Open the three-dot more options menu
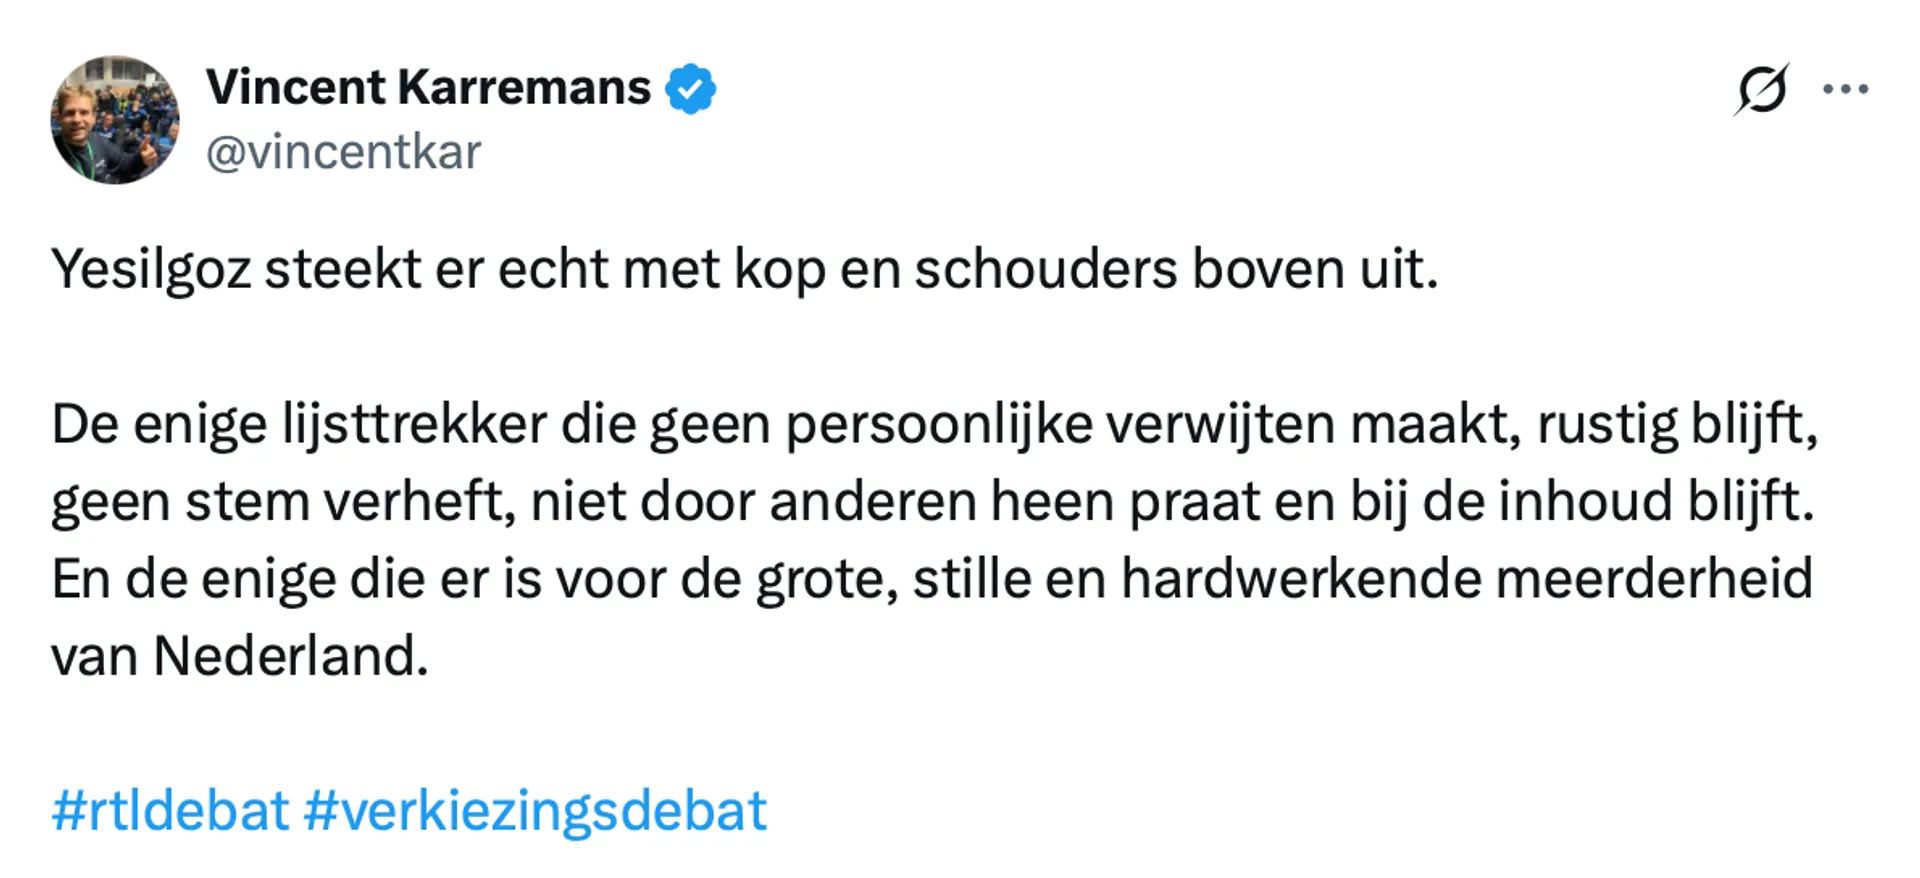The height and width of the screenshot is (878, 1920). pyautogui.click(x=1845, y=90)
